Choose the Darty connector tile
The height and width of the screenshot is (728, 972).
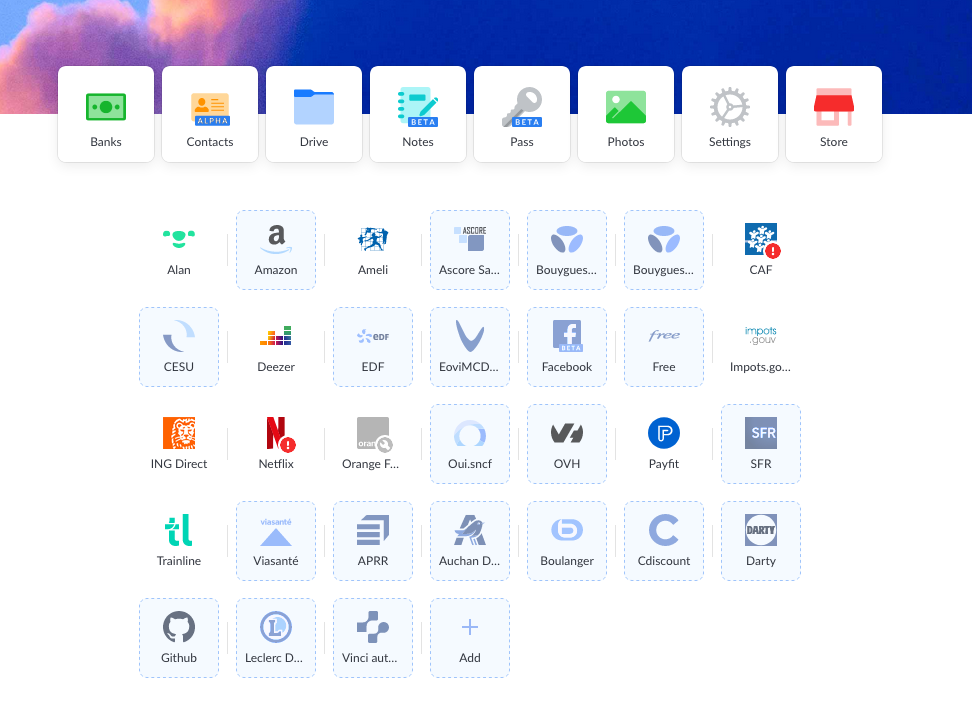[x=761, y=541]
